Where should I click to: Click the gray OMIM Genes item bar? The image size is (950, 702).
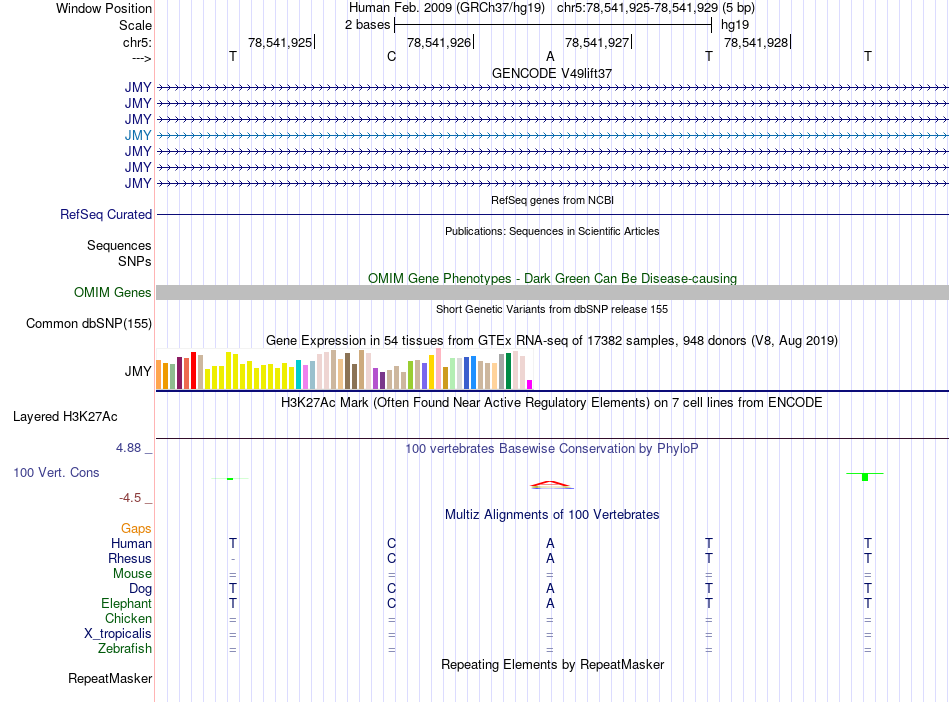click(552, 293)
